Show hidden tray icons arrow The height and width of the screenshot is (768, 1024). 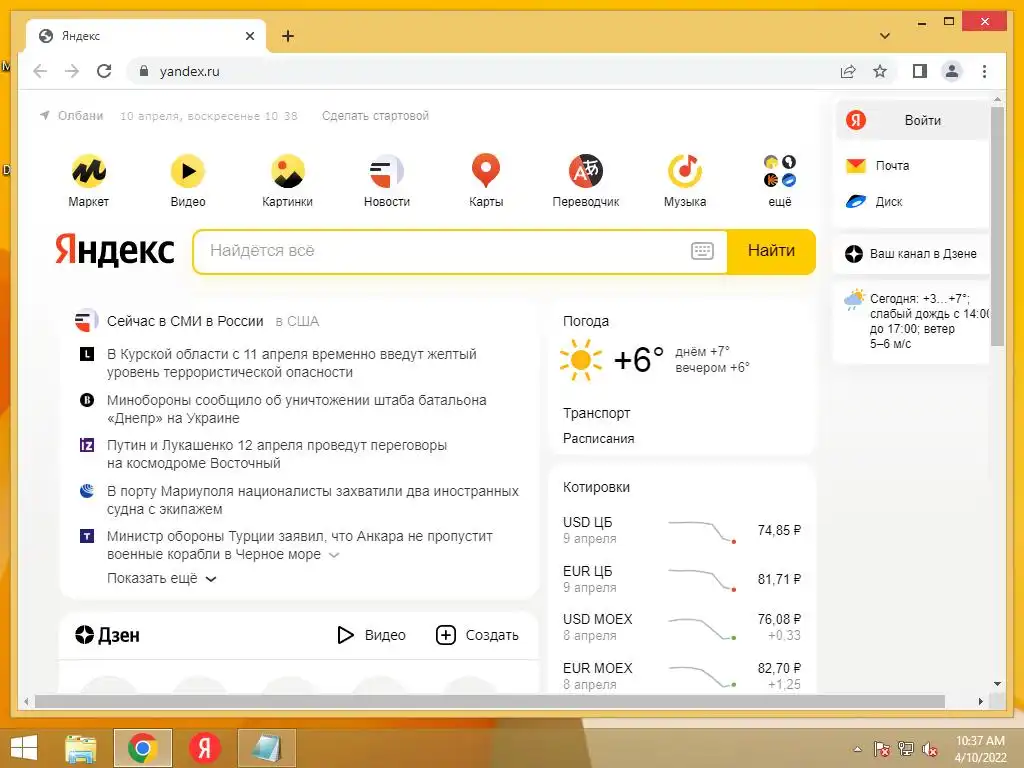coord(857,749)
